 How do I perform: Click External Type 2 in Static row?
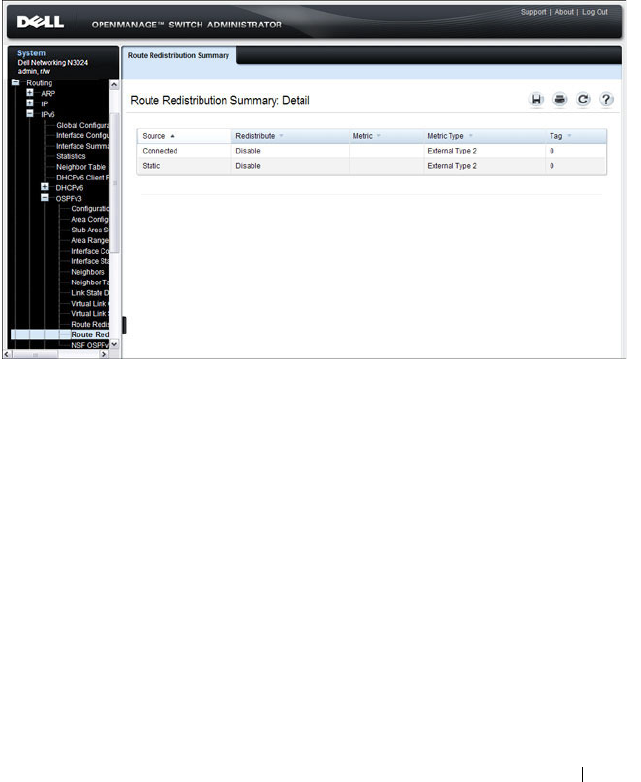[452, 166]
